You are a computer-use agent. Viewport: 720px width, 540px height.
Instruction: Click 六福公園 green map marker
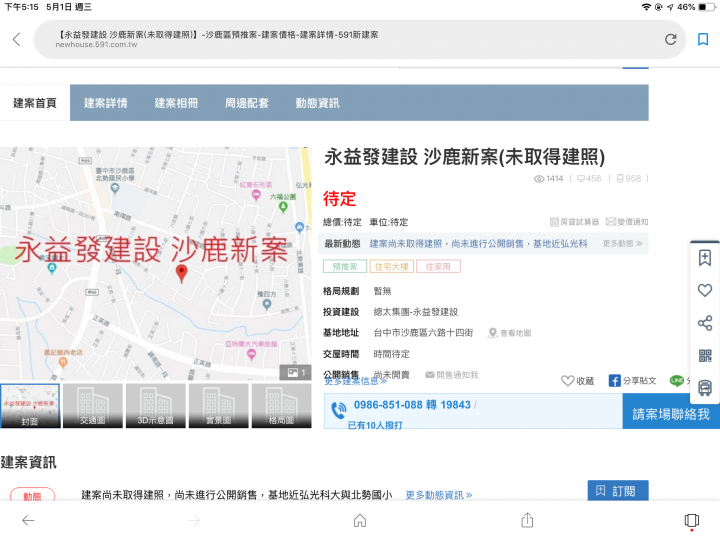[283, 207]
